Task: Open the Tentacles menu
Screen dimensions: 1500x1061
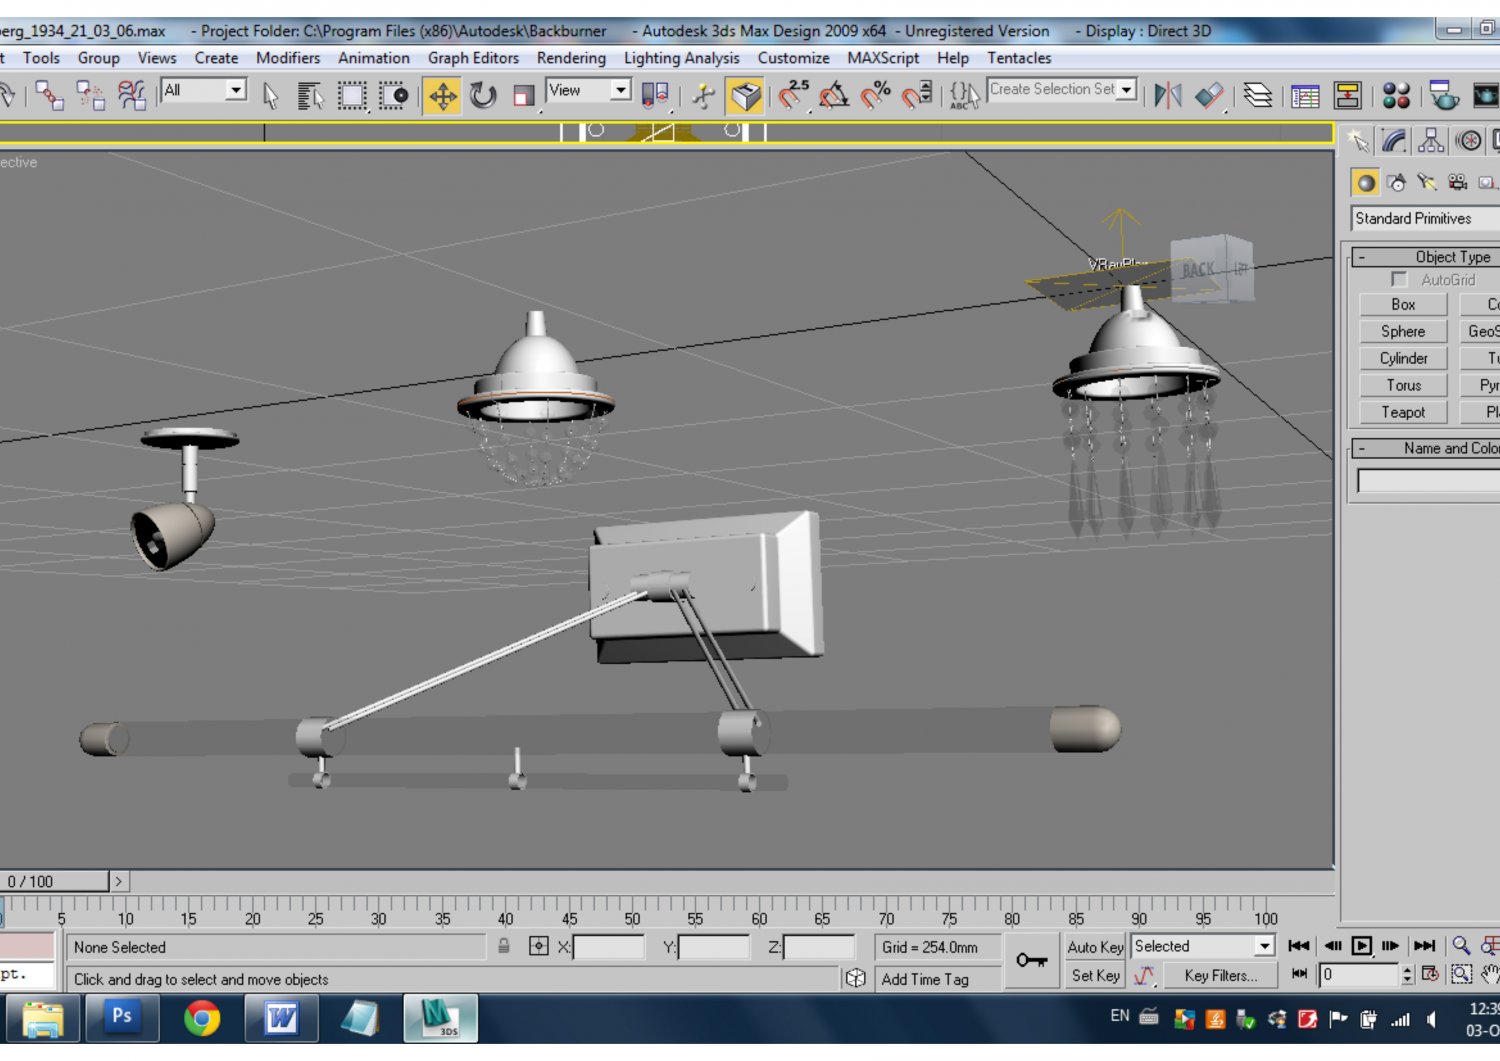Action: pyautogui.click(x=1019, y=58)
